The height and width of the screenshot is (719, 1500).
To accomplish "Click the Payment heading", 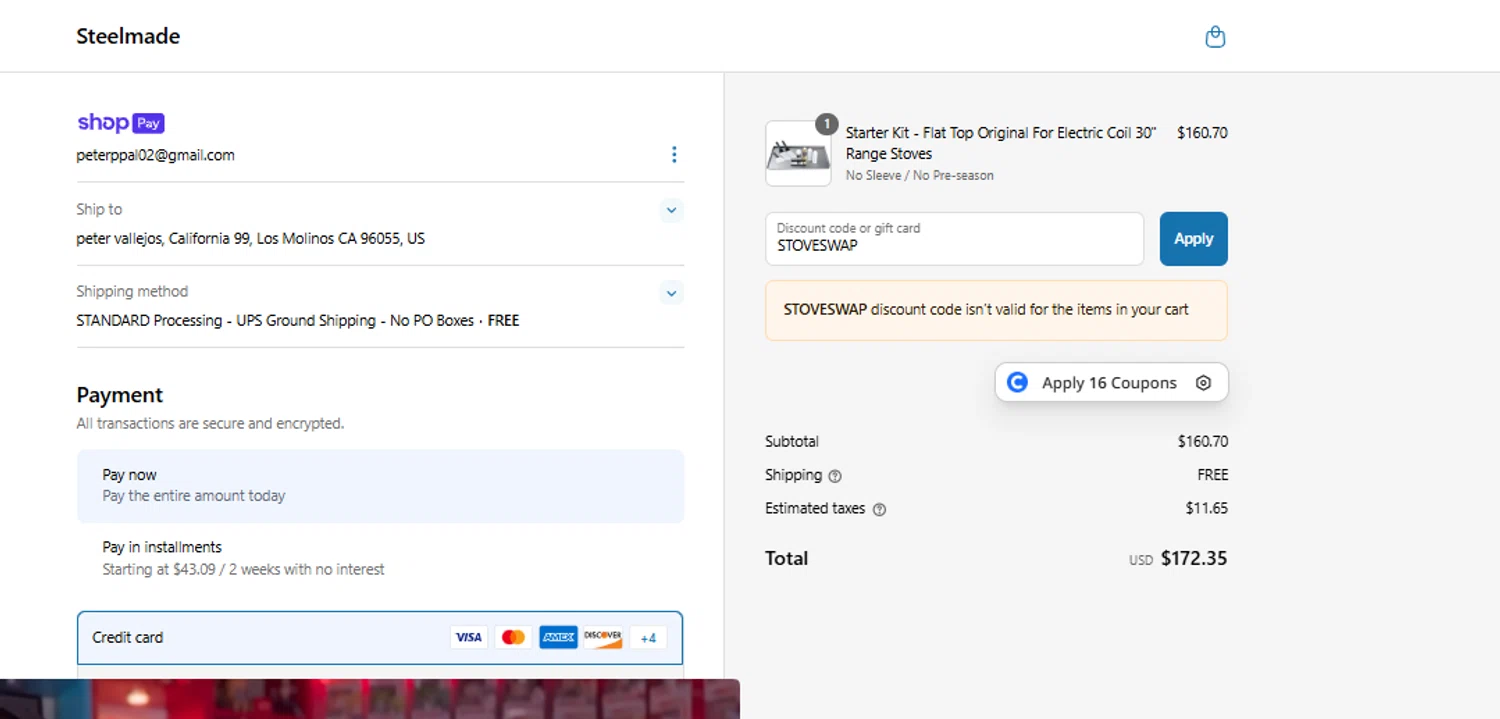I will [x=119, y=395].
